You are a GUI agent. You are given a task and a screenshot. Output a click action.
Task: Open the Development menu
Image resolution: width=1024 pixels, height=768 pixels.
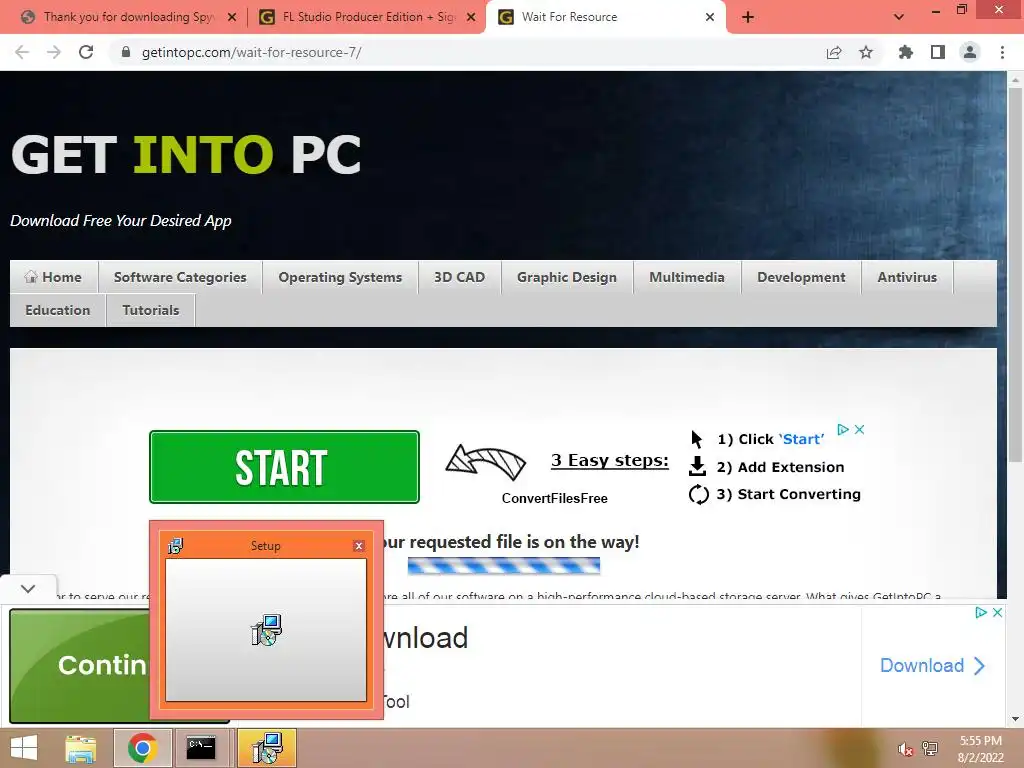click(801, 277)
